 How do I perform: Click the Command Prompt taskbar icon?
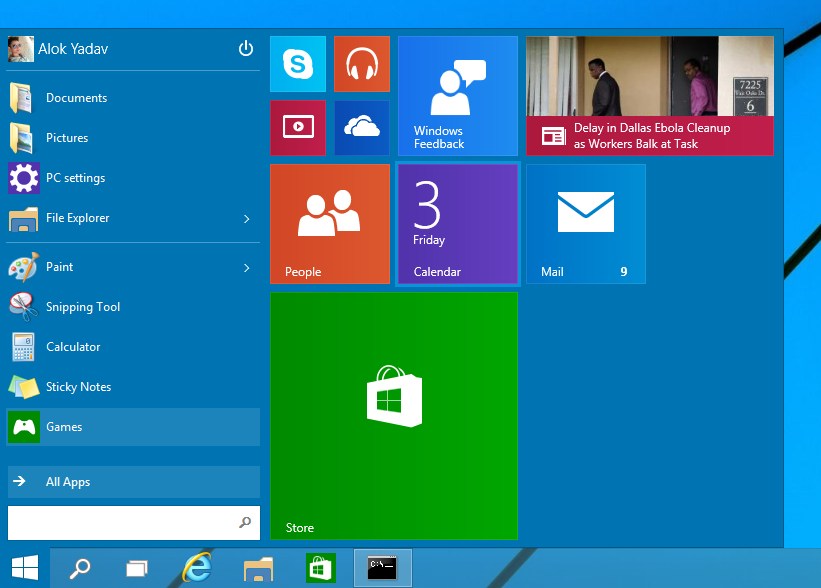tap(382, 568)
